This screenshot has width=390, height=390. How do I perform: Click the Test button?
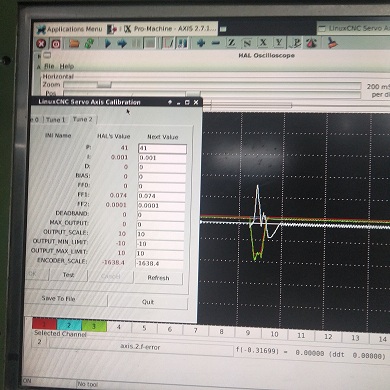tap(68, 275)
